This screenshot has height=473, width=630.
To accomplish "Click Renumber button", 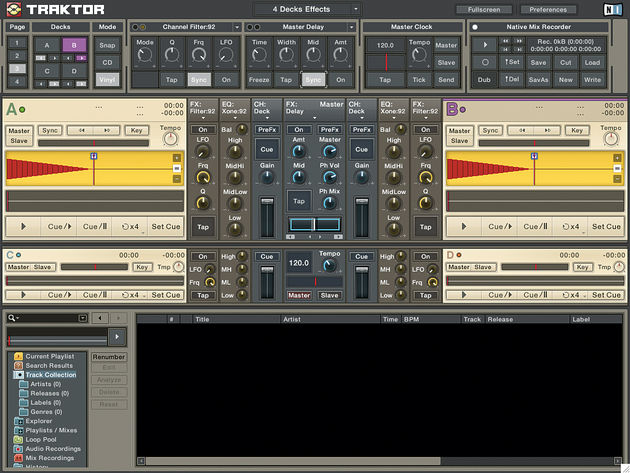I will [108, 357].
